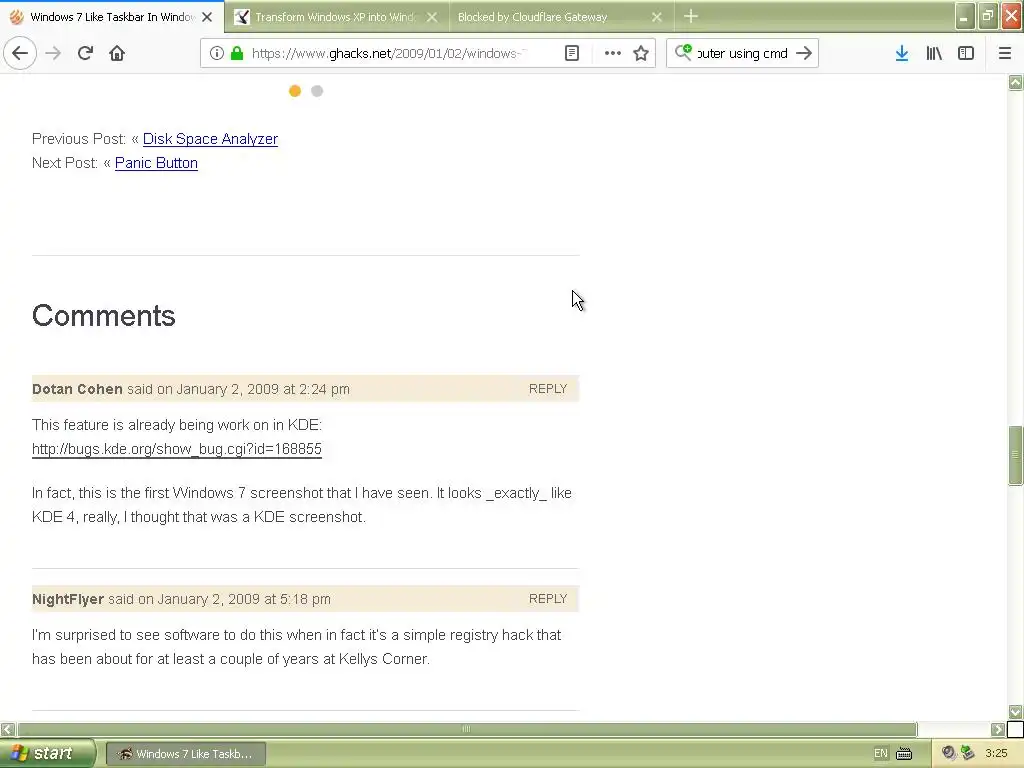Image resolution: width=1024 pixels, height=768 pixels.
Task: Select the gray carousel dot
Action: (x=317, y=91)
